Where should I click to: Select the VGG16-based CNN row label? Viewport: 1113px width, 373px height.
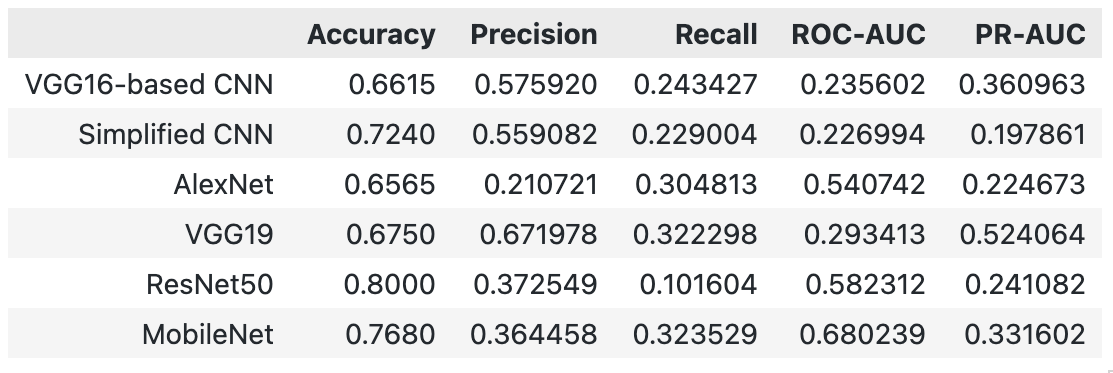click(149, 85)
